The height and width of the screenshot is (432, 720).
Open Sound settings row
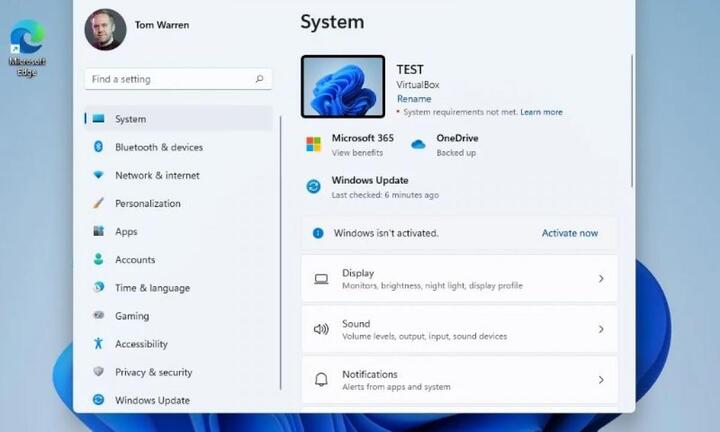click(459, 329)
